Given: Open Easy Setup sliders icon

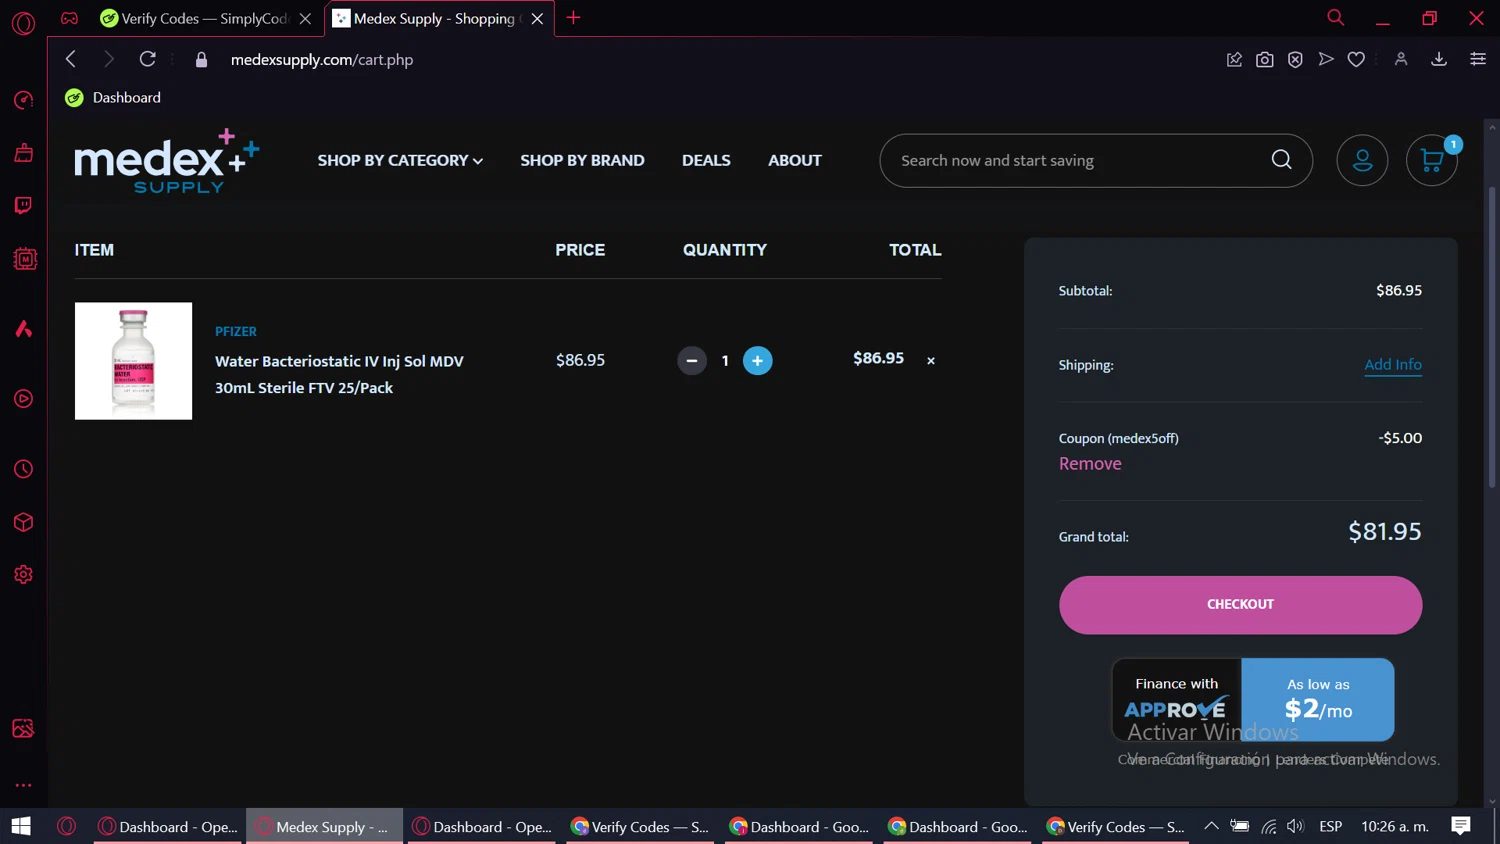Looking at the screenshot, I should pos(1478,60).
